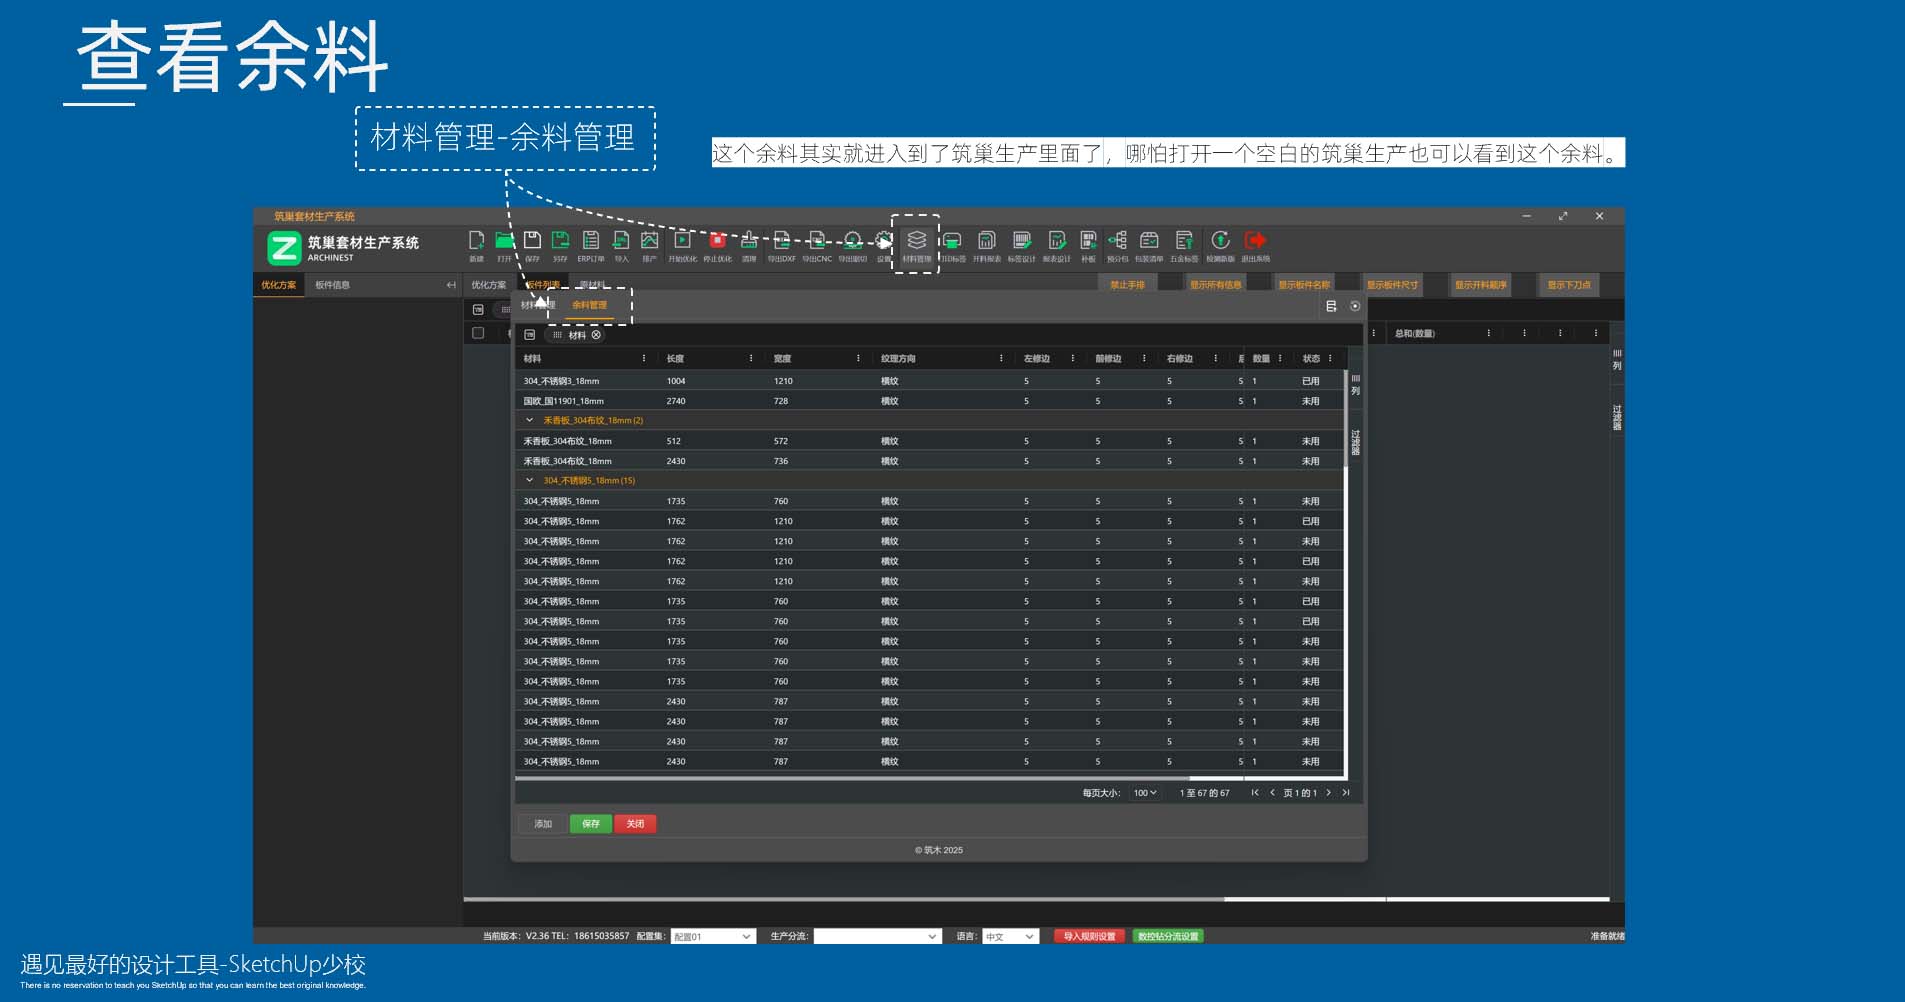
Task: Click the 开始优化 play icon
Action: click(682, 243)
